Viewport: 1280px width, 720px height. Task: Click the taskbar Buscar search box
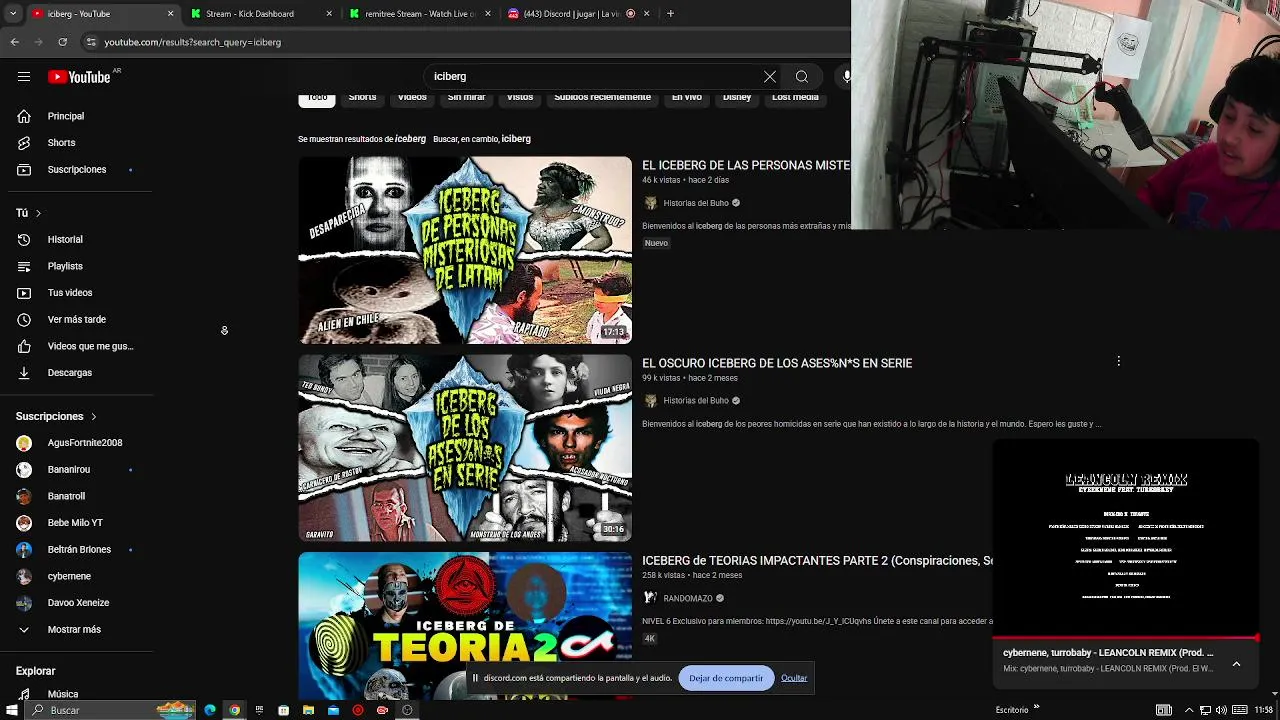(110, 710)
